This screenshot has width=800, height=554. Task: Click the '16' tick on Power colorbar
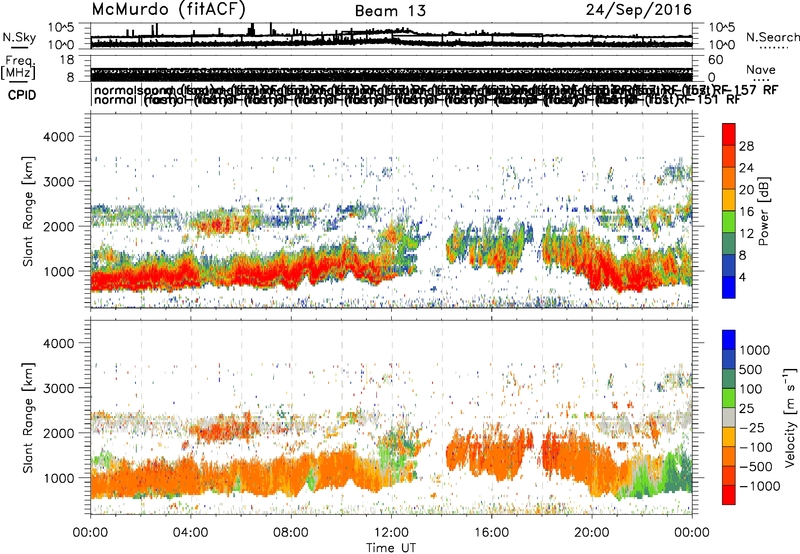pos(746,212)
